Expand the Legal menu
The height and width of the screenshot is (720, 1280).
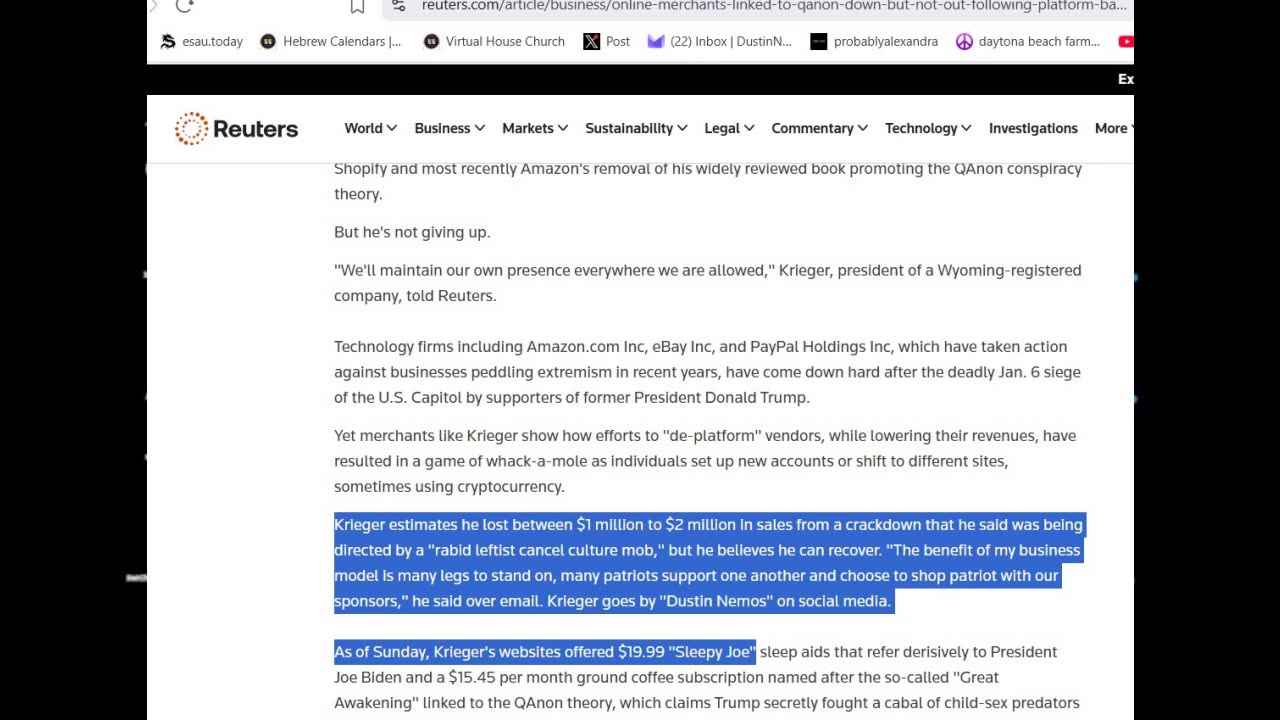point(729,128)
